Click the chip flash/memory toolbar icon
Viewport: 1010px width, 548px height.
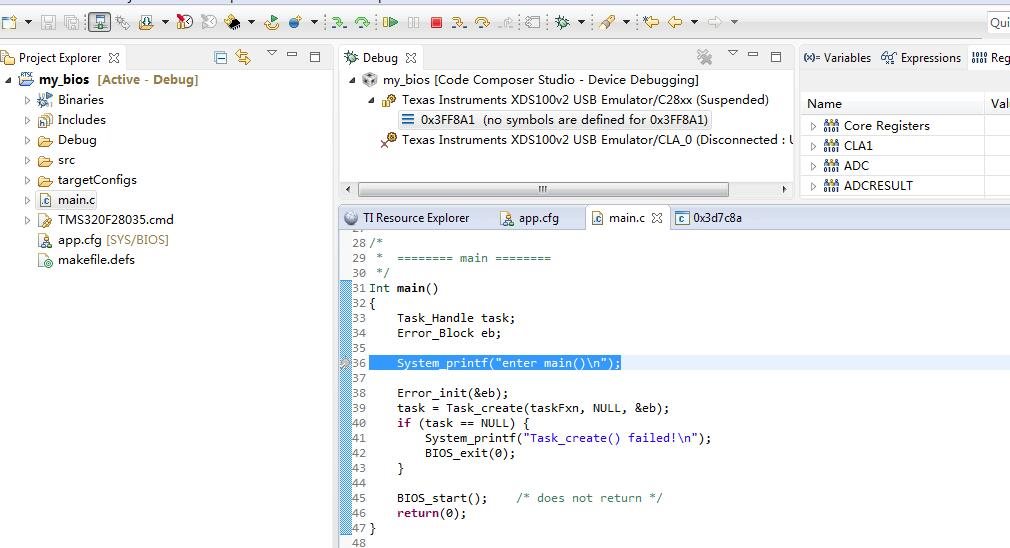232,23
